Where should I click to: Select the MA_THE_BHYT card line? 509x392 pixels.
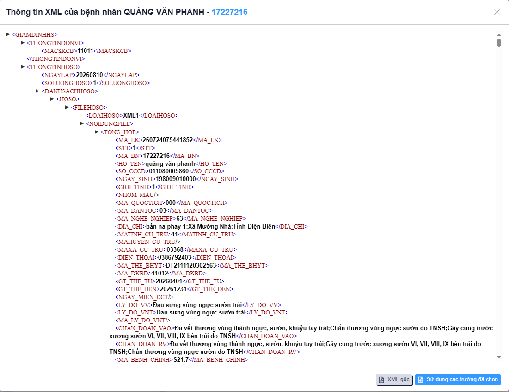coord(192,265)
